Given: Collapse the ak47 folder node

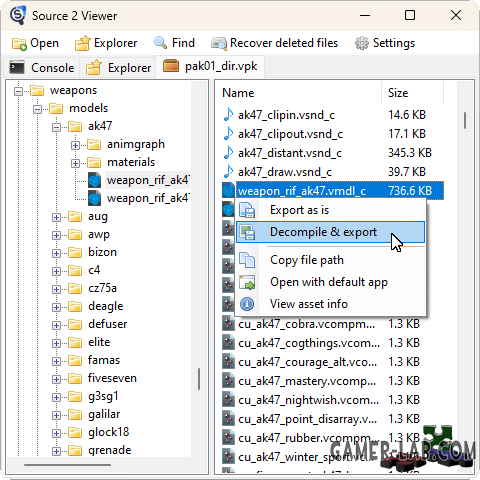Looking at the screenshot, I should click(57, 127).
